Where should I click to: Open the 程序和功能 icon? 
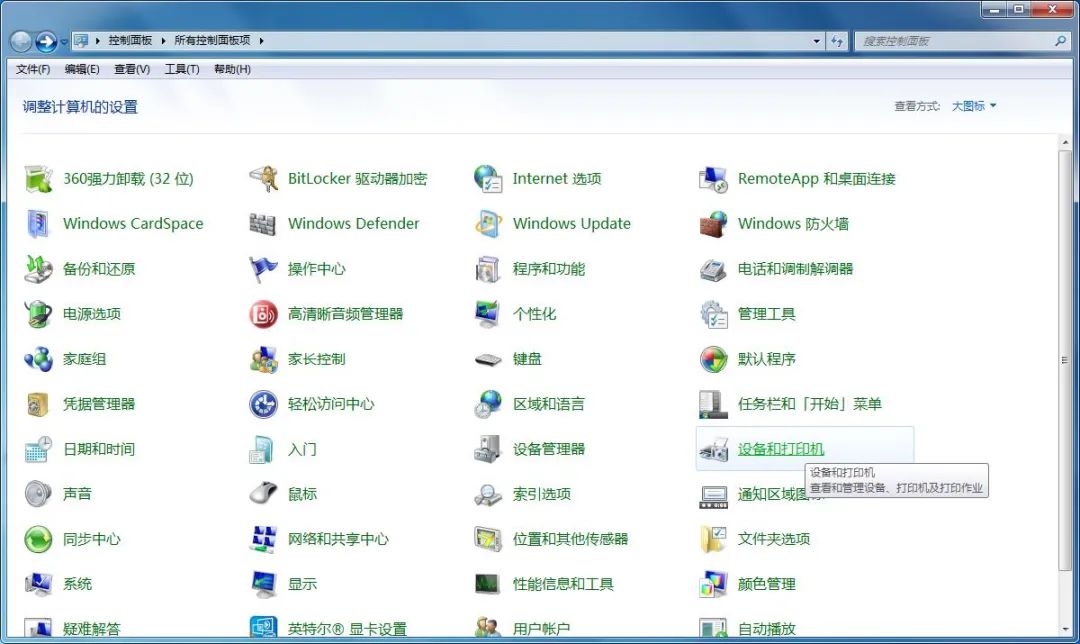click(x=488, y=269)
